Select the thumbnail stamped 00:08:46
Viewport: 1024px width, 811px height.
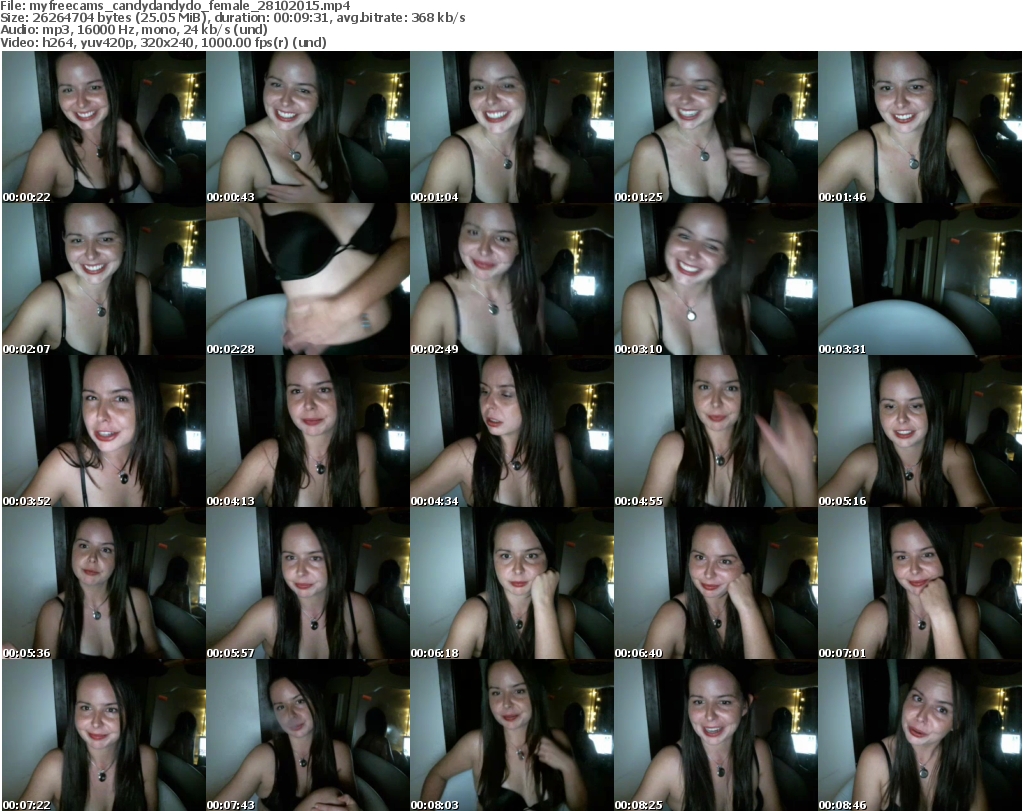(x=920, y=735)
